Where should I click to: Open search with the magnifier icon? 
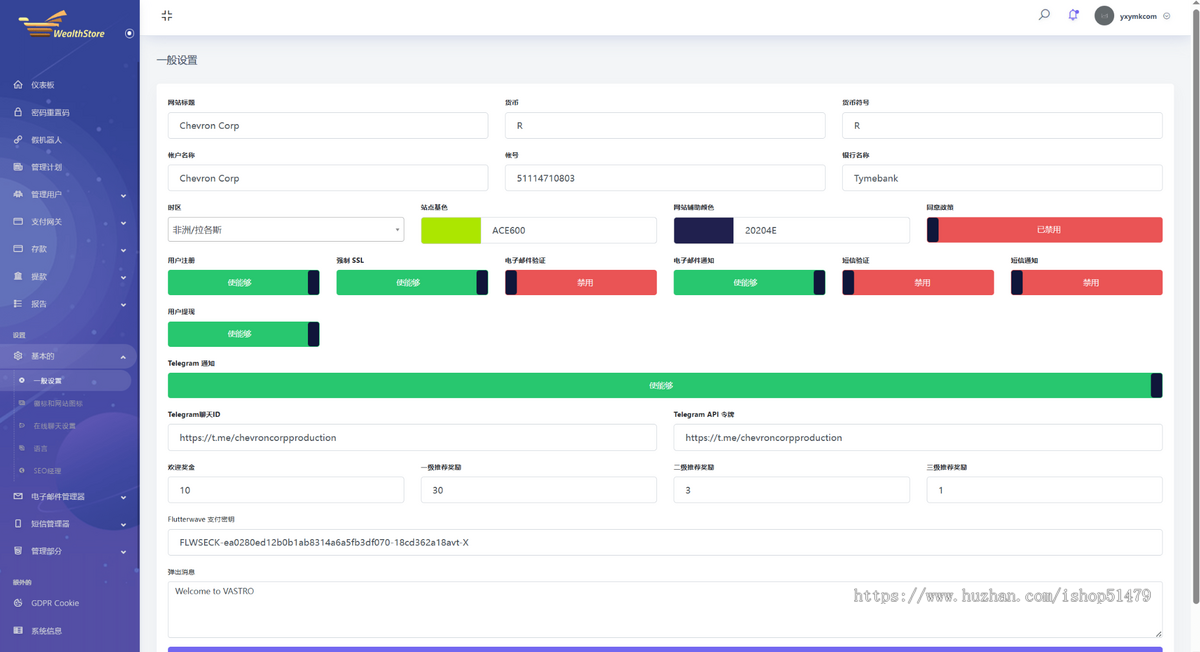pos(1044,15)
